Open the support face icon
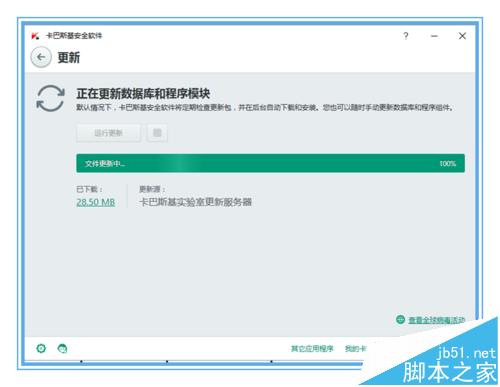The width and height of the screenshot is (500, 387). click(x=62, y=349)
